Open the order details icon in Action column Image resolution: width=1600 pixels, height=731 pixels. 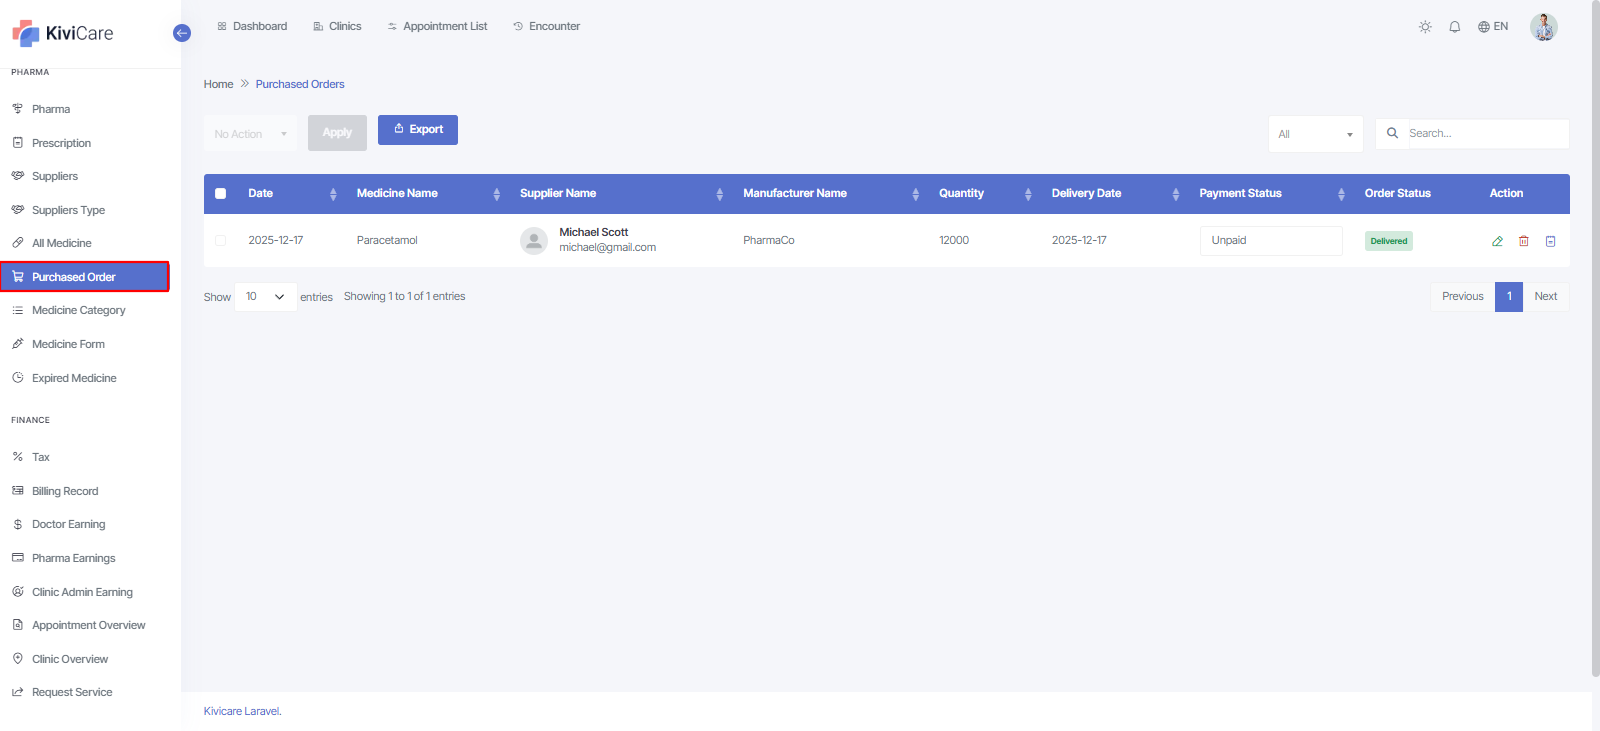(x=1550, y=241)
